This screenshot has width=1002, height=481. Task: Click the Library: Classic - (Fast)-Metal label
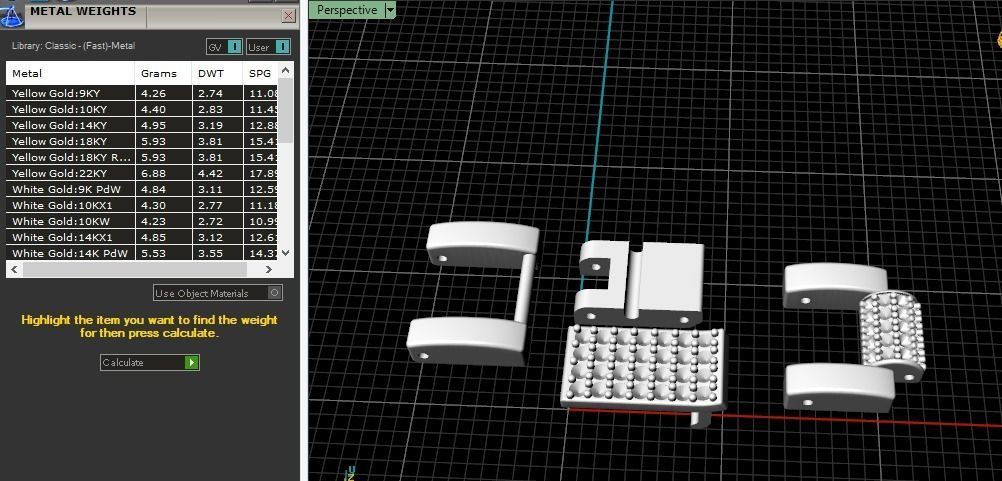73,46
